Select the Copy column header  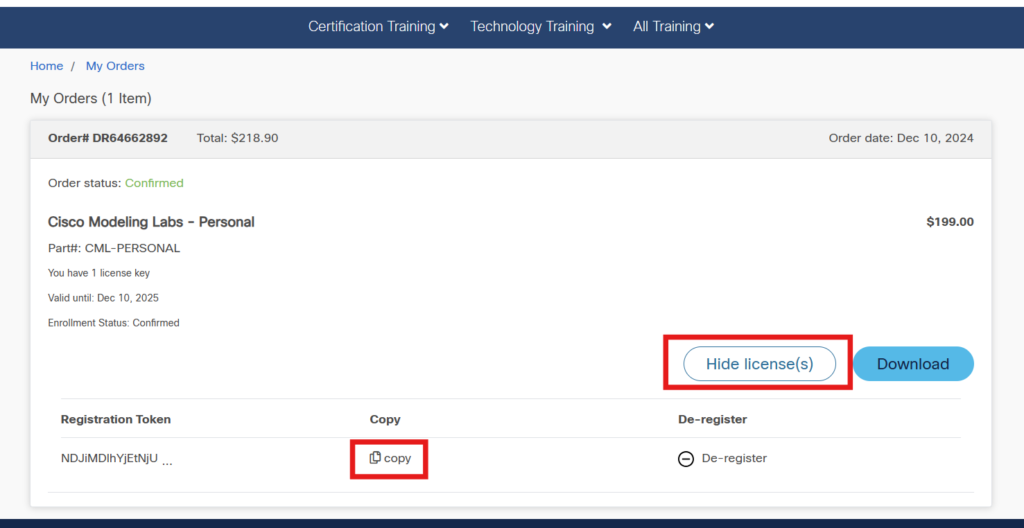tap(385, 420)
